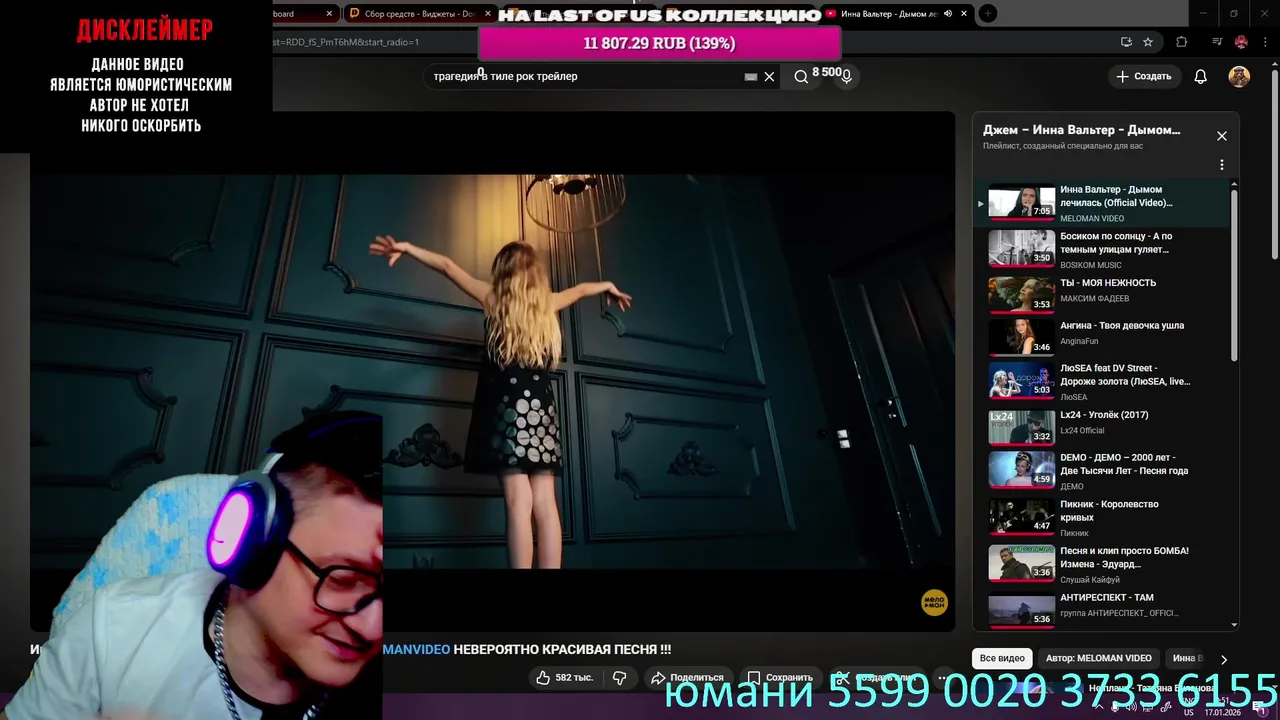Open the browser media controls icon
1280x720 pixels.
[1217, 42]
